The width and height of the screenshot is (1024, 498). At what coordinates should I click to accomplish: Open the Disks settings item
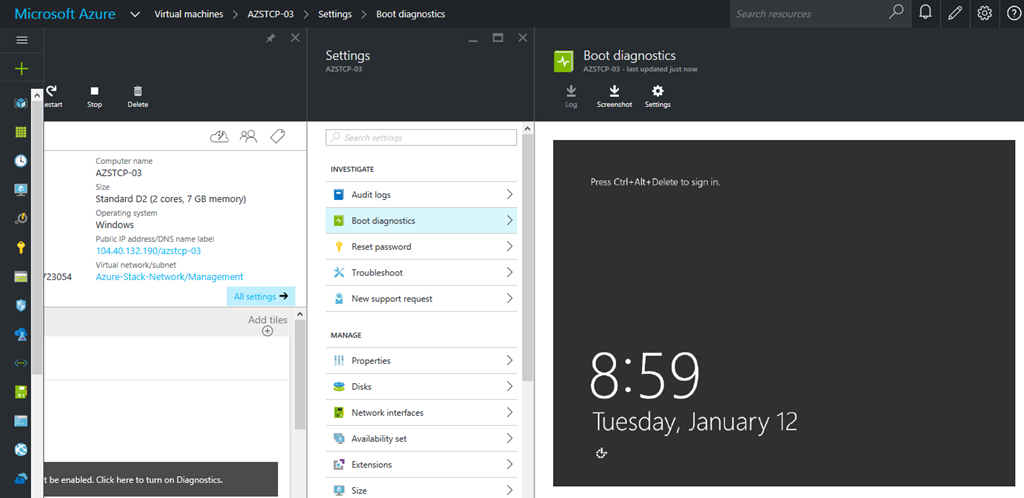click(x=420, y=386)
